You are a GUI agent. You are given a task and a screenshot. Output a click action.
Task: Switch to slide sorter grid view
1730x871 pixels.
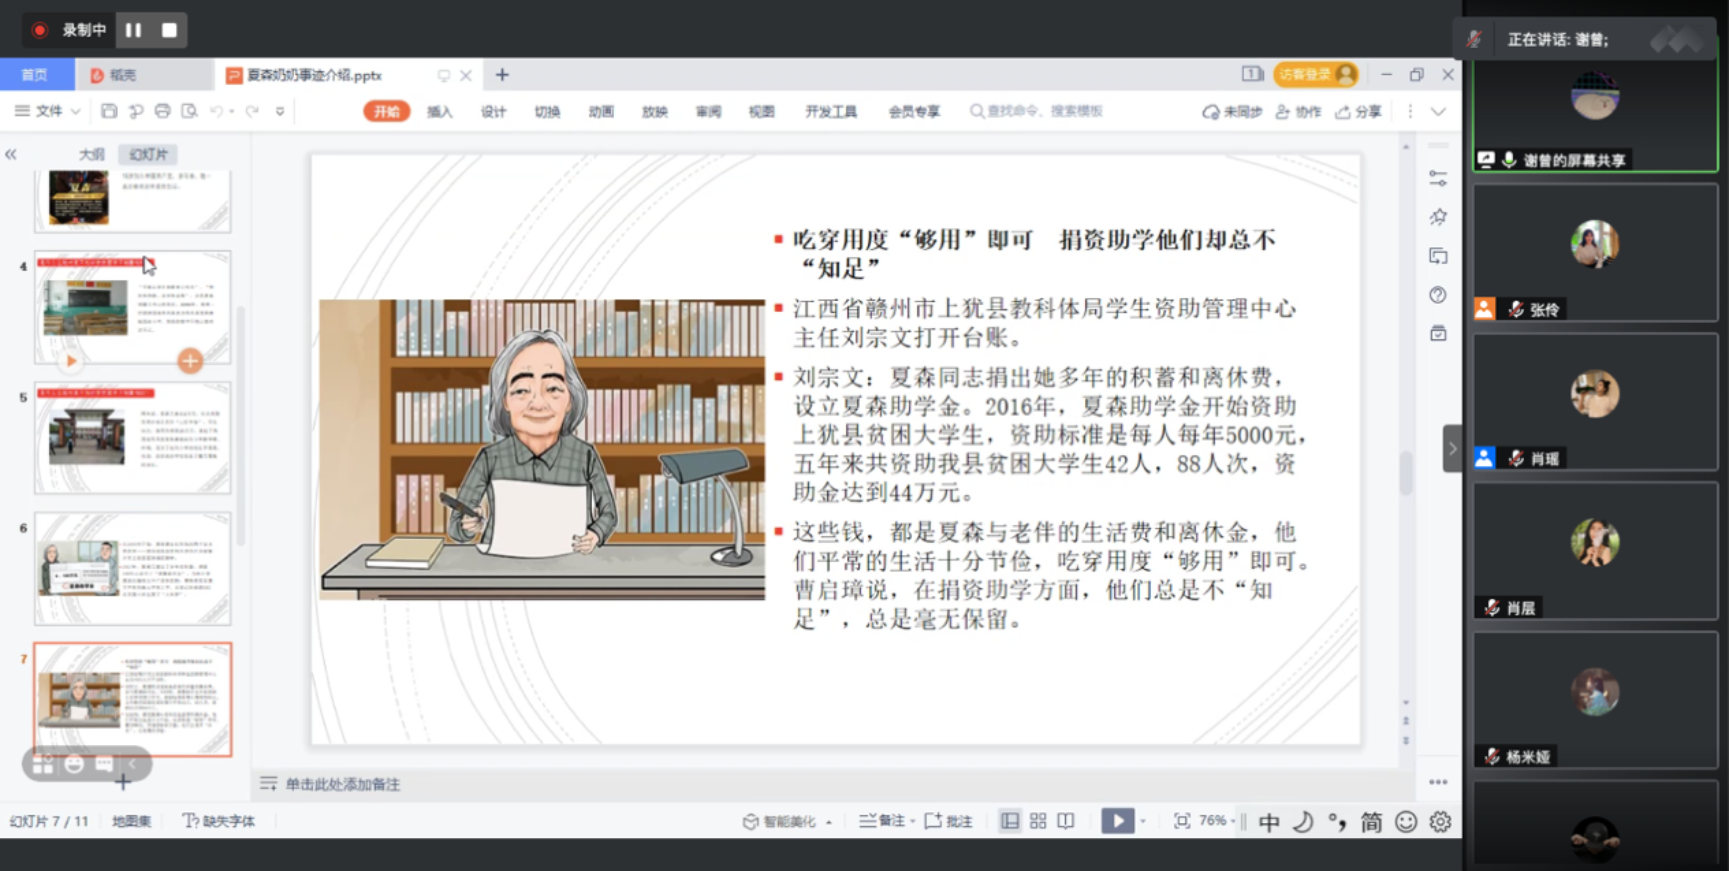pos(1038,821)
